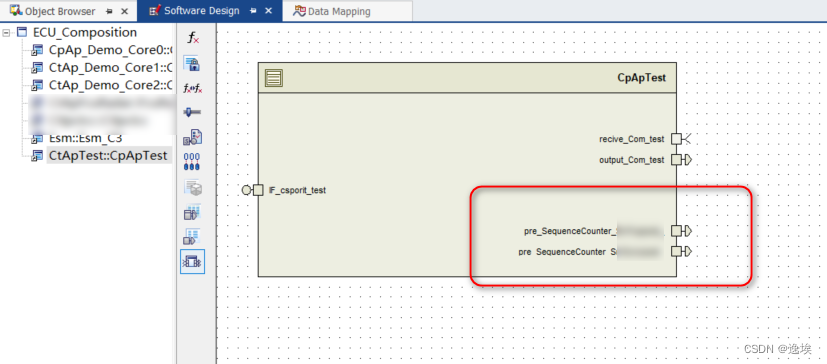Click the grayed-out 3D box toolbar icon
The image size is (827, 364).
193,187
